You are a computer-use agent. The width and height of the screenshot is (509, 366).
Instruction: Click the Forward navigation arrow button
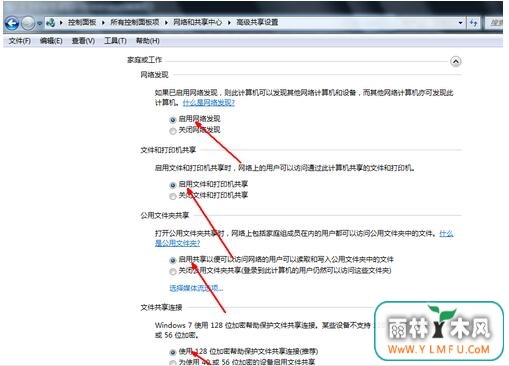tap(28, 23)
